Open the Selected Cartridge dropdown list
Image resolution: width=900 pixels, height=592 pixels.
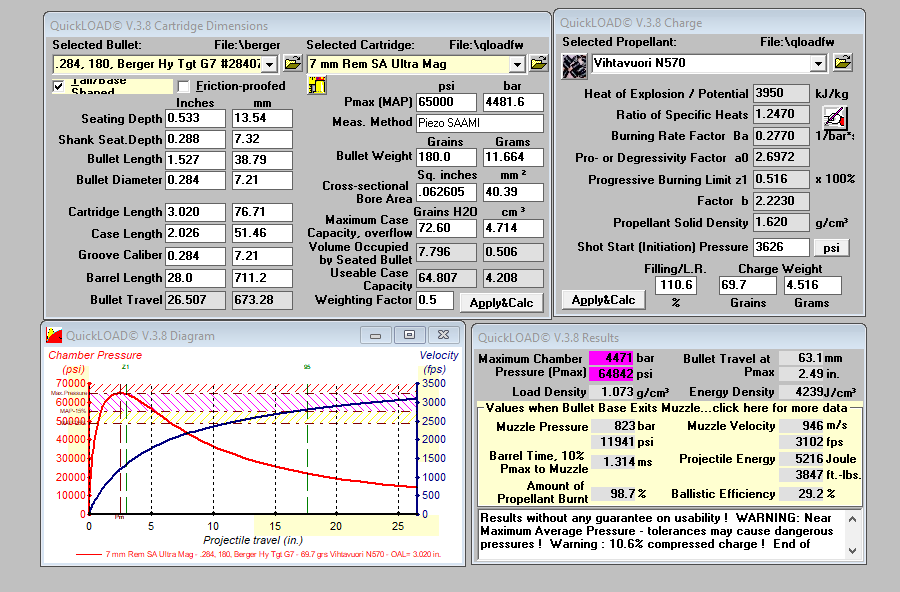coord(516,64)
